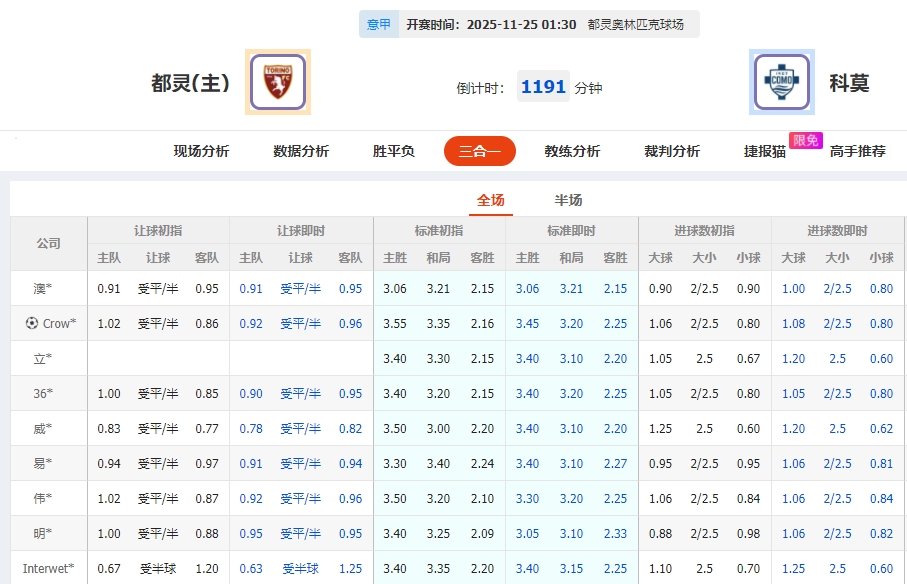This screenshot has width=907, height=584.
Task: Click the highlighted 三合一 button
Action: 480,151
